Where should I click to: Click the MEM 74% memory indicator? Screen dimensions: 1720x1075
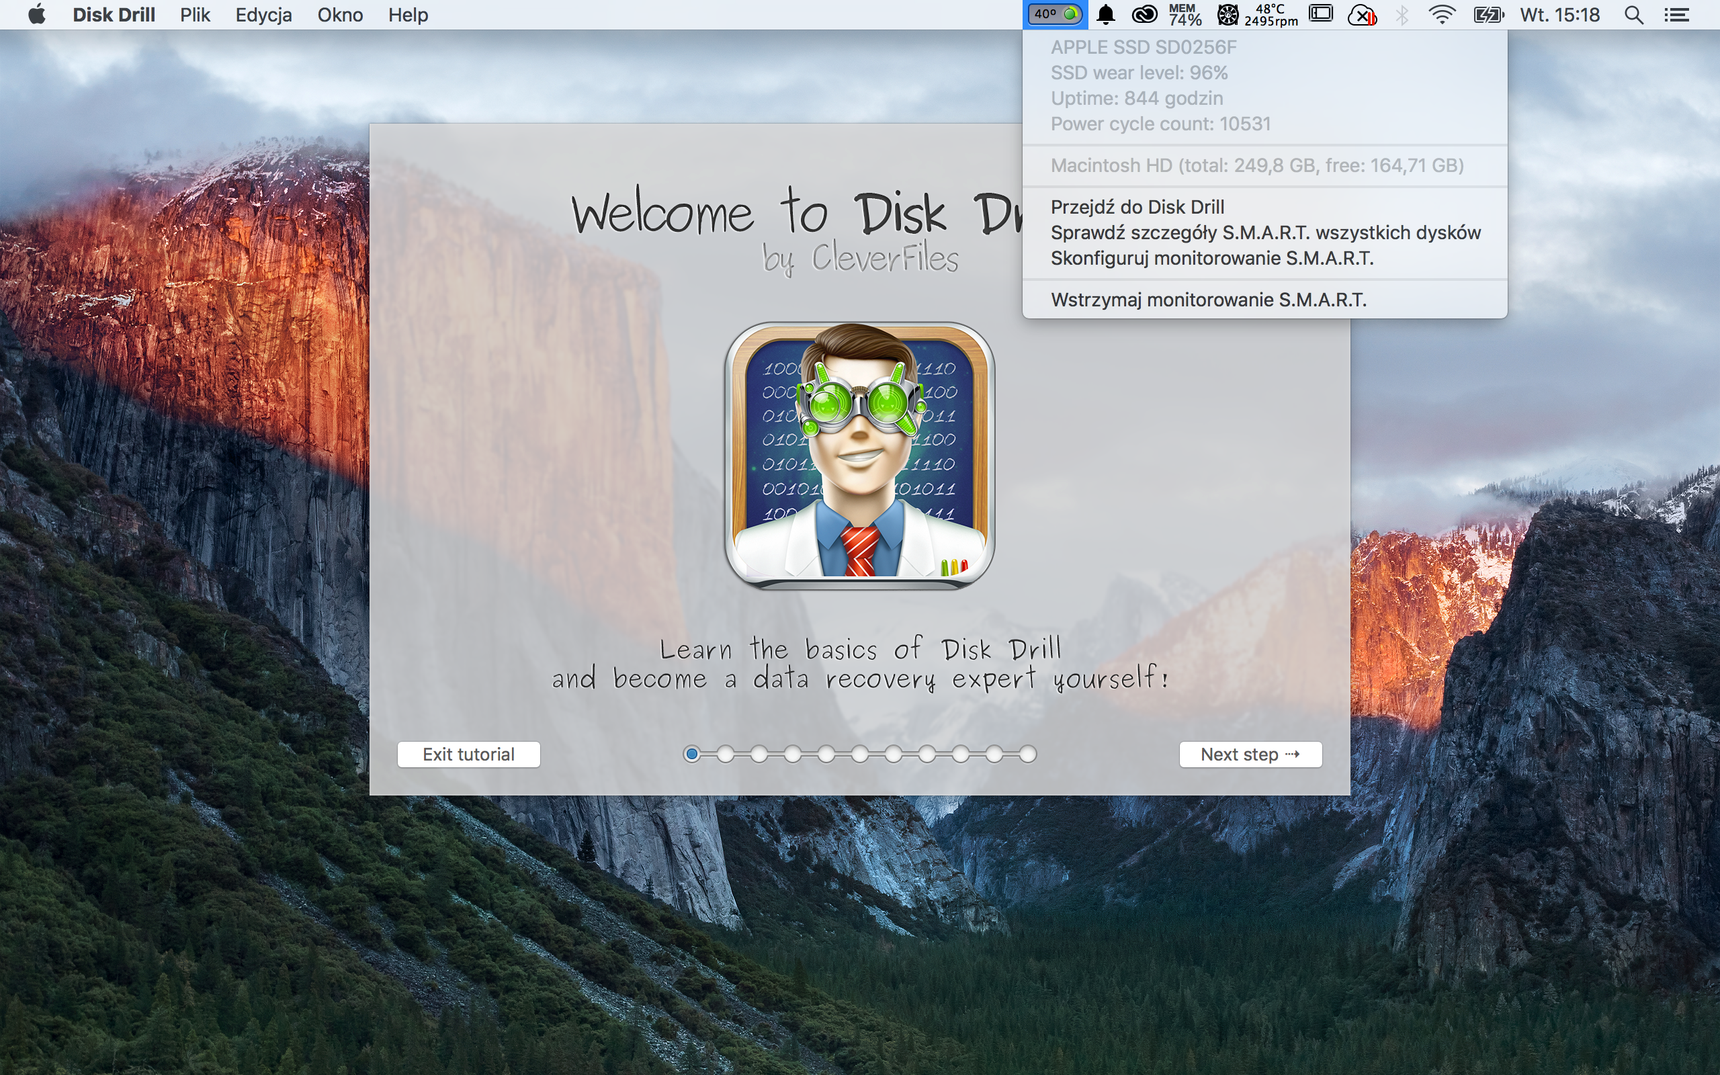point(1185,14)
